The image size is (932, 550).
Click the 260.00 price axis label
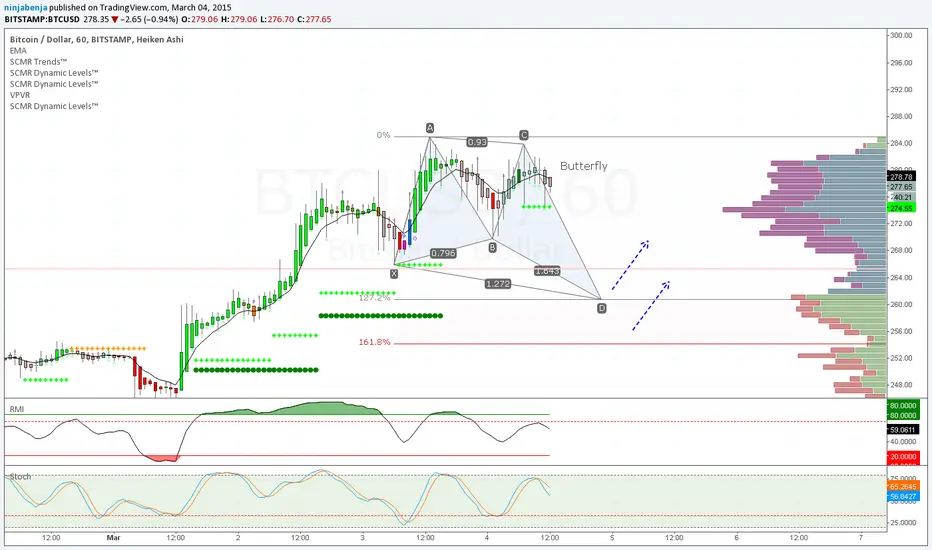(x=901, y=304)
